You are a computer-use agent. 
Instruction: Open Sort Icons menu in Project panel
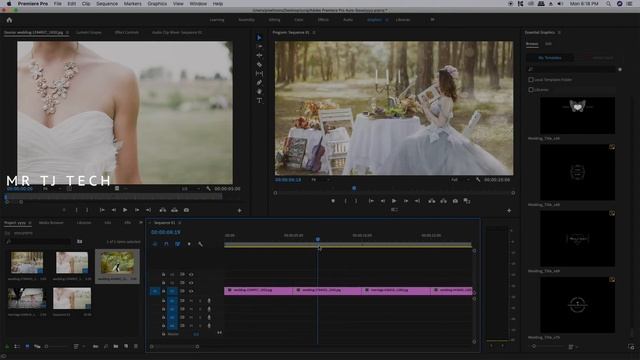tap(78, 346)
